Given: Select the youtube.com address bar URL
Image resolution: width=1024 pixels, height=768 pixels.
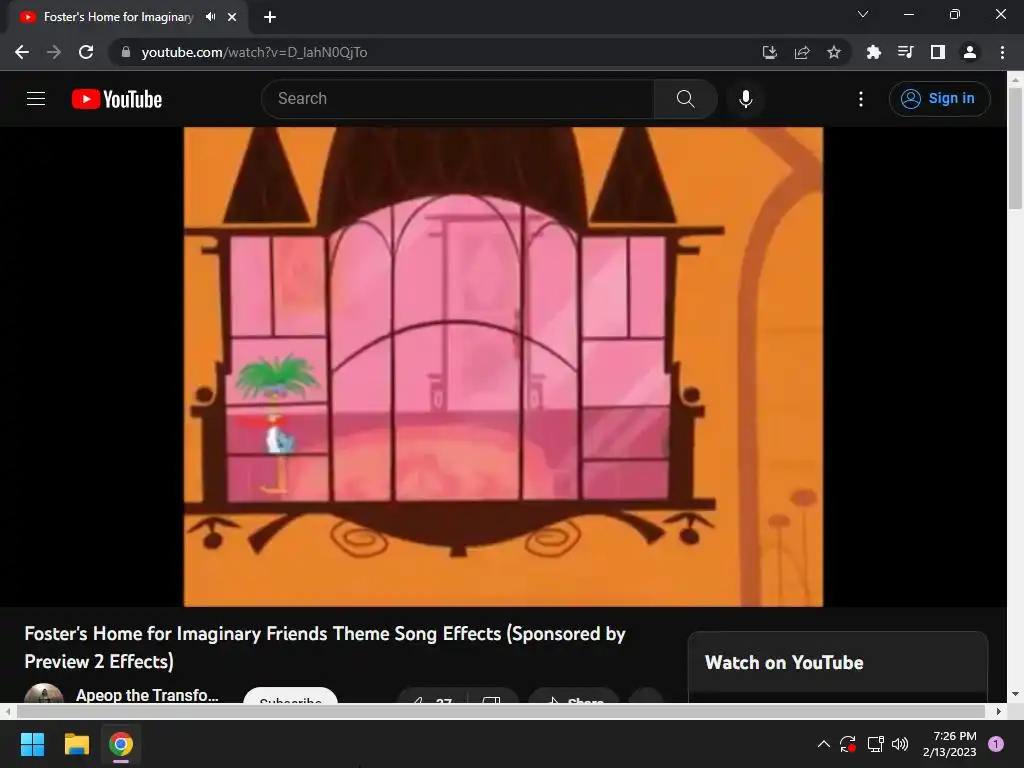Looking at the screenshot, I should click(x=254, y=52).
